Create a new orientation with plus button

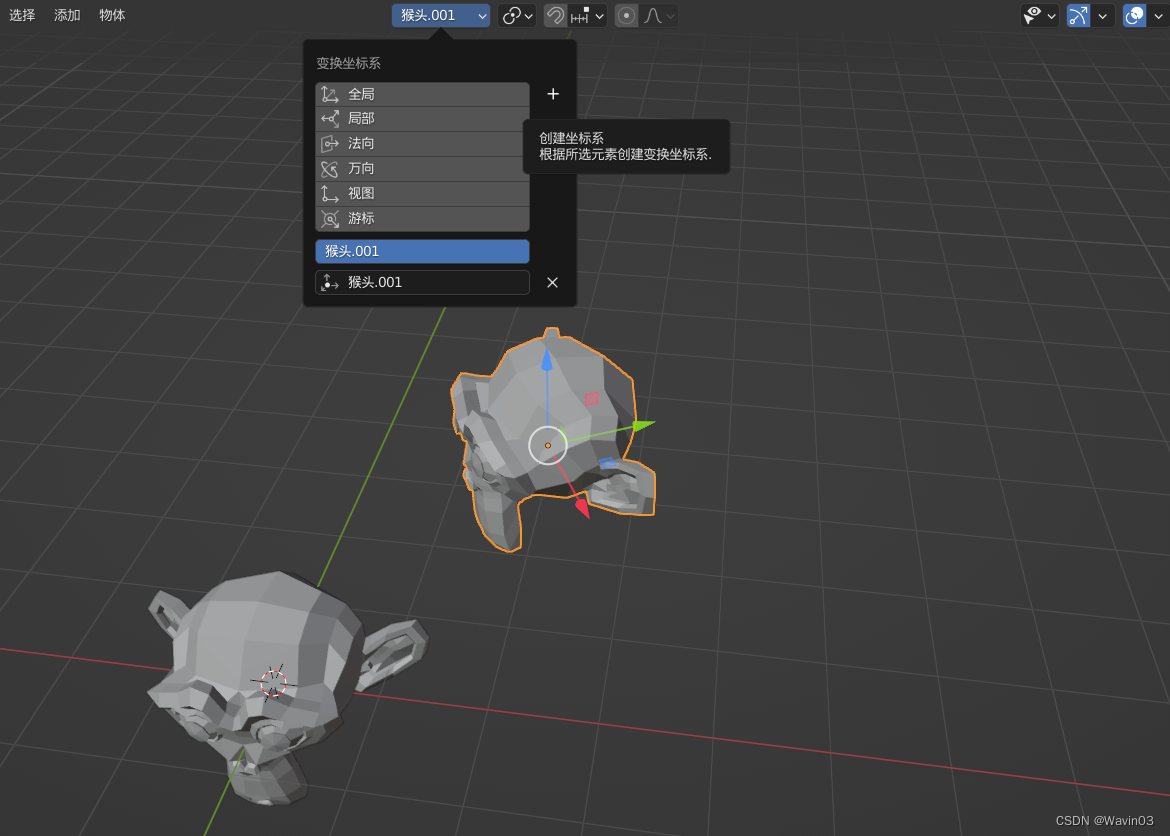553,94
